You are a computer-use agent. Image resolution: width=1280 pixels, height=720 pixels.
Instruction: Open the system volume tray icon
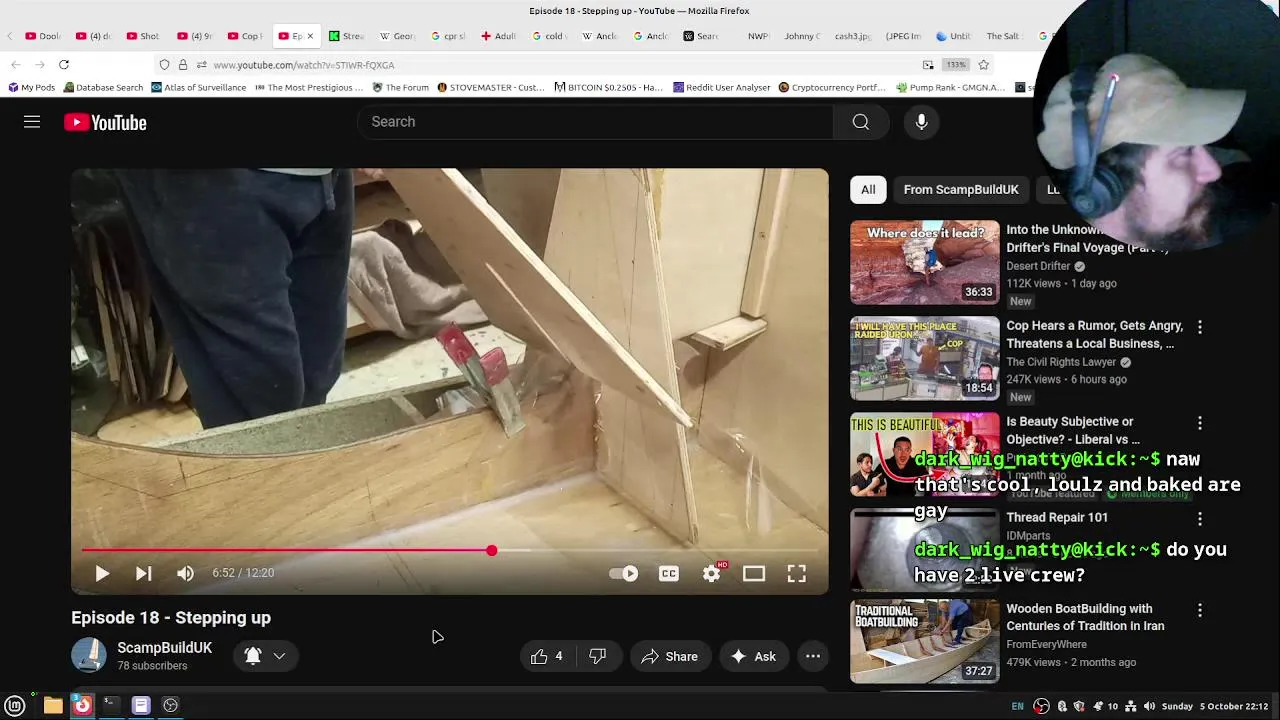[x=1149, y=706]
